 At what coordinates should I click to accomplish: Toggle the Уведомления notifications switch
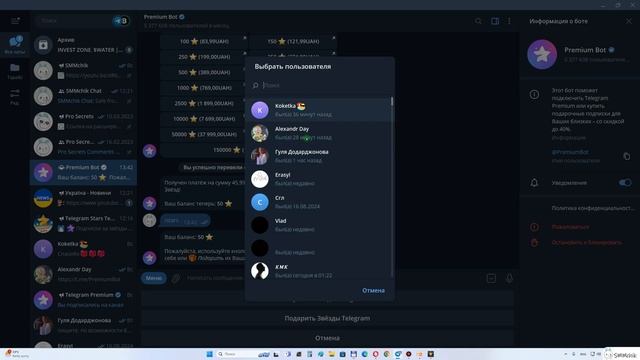[625, 182]
